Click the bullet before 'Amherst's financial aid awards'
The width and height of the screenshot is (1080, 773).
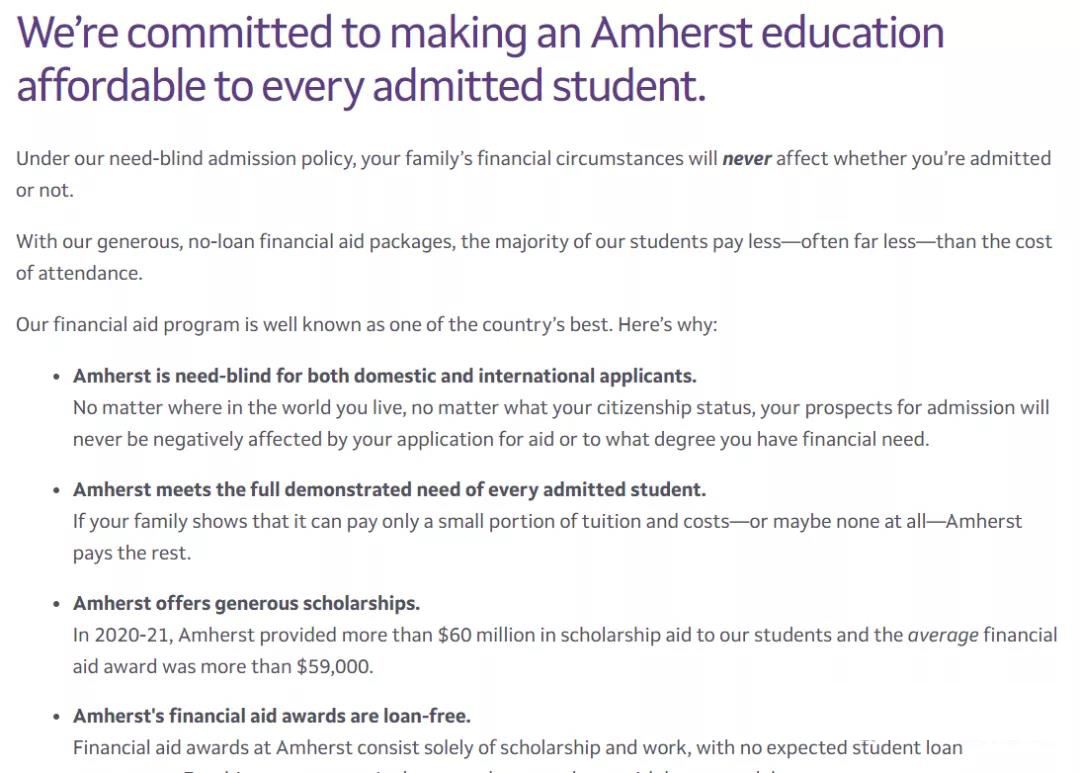coord(56,717)
